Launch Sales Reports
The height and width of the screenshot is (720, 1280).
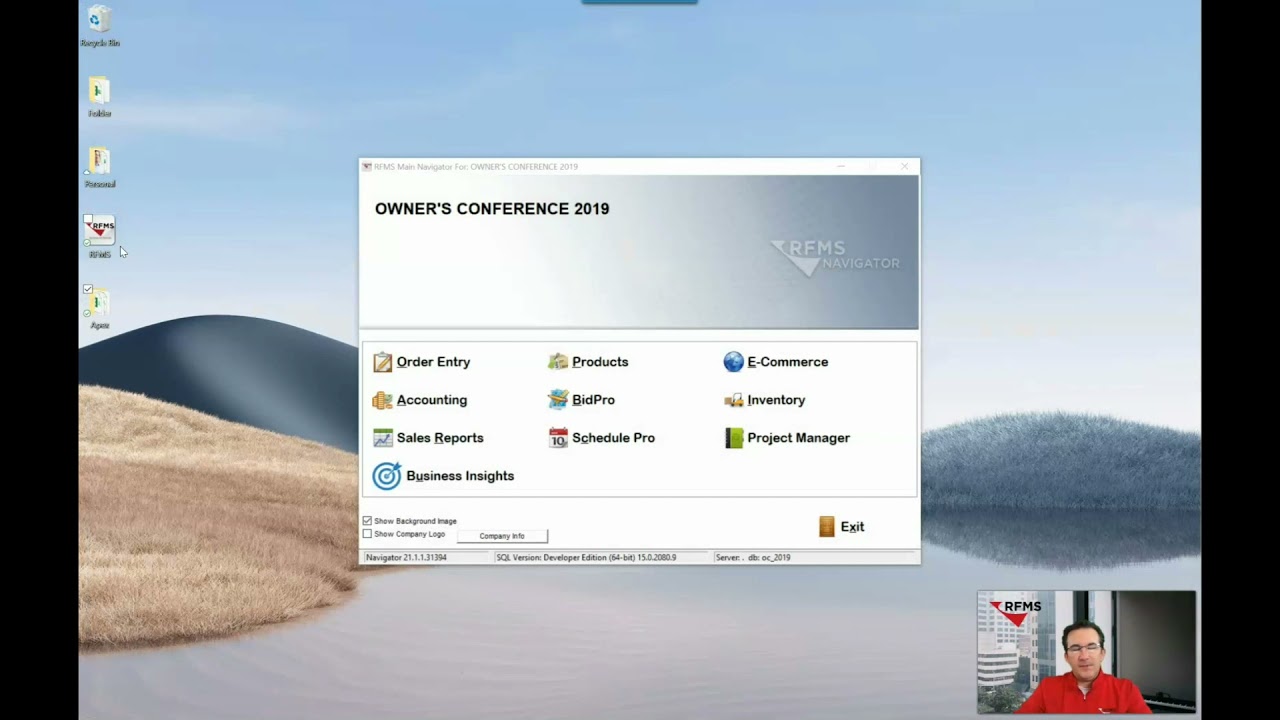(x=428, y=438)
